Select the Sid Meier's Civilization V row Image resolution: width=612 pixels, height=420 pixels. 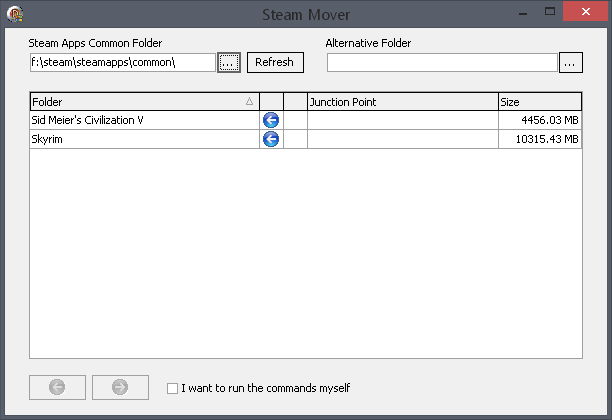click(x=306, y=120)
